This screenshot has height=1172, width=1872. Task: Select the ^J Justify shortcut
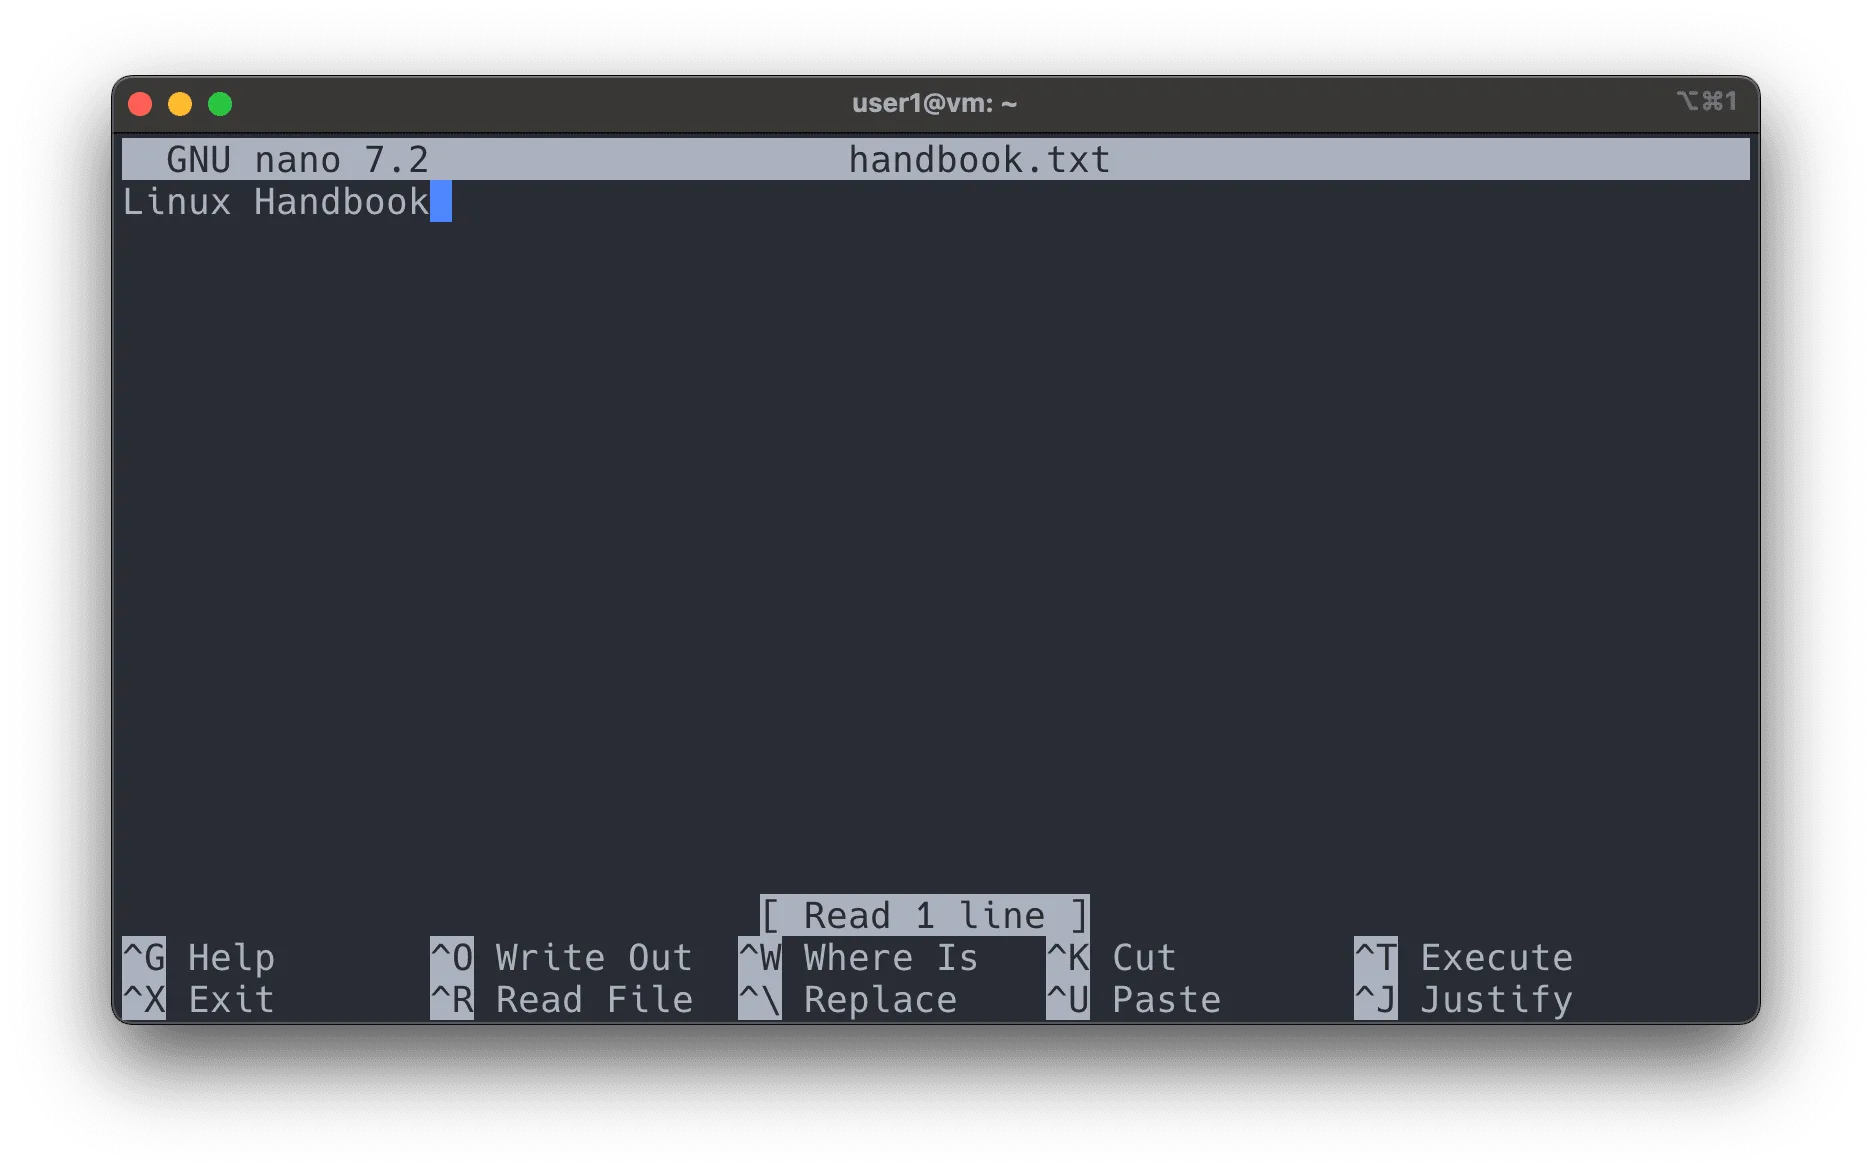click(x=1463, y=1000)
